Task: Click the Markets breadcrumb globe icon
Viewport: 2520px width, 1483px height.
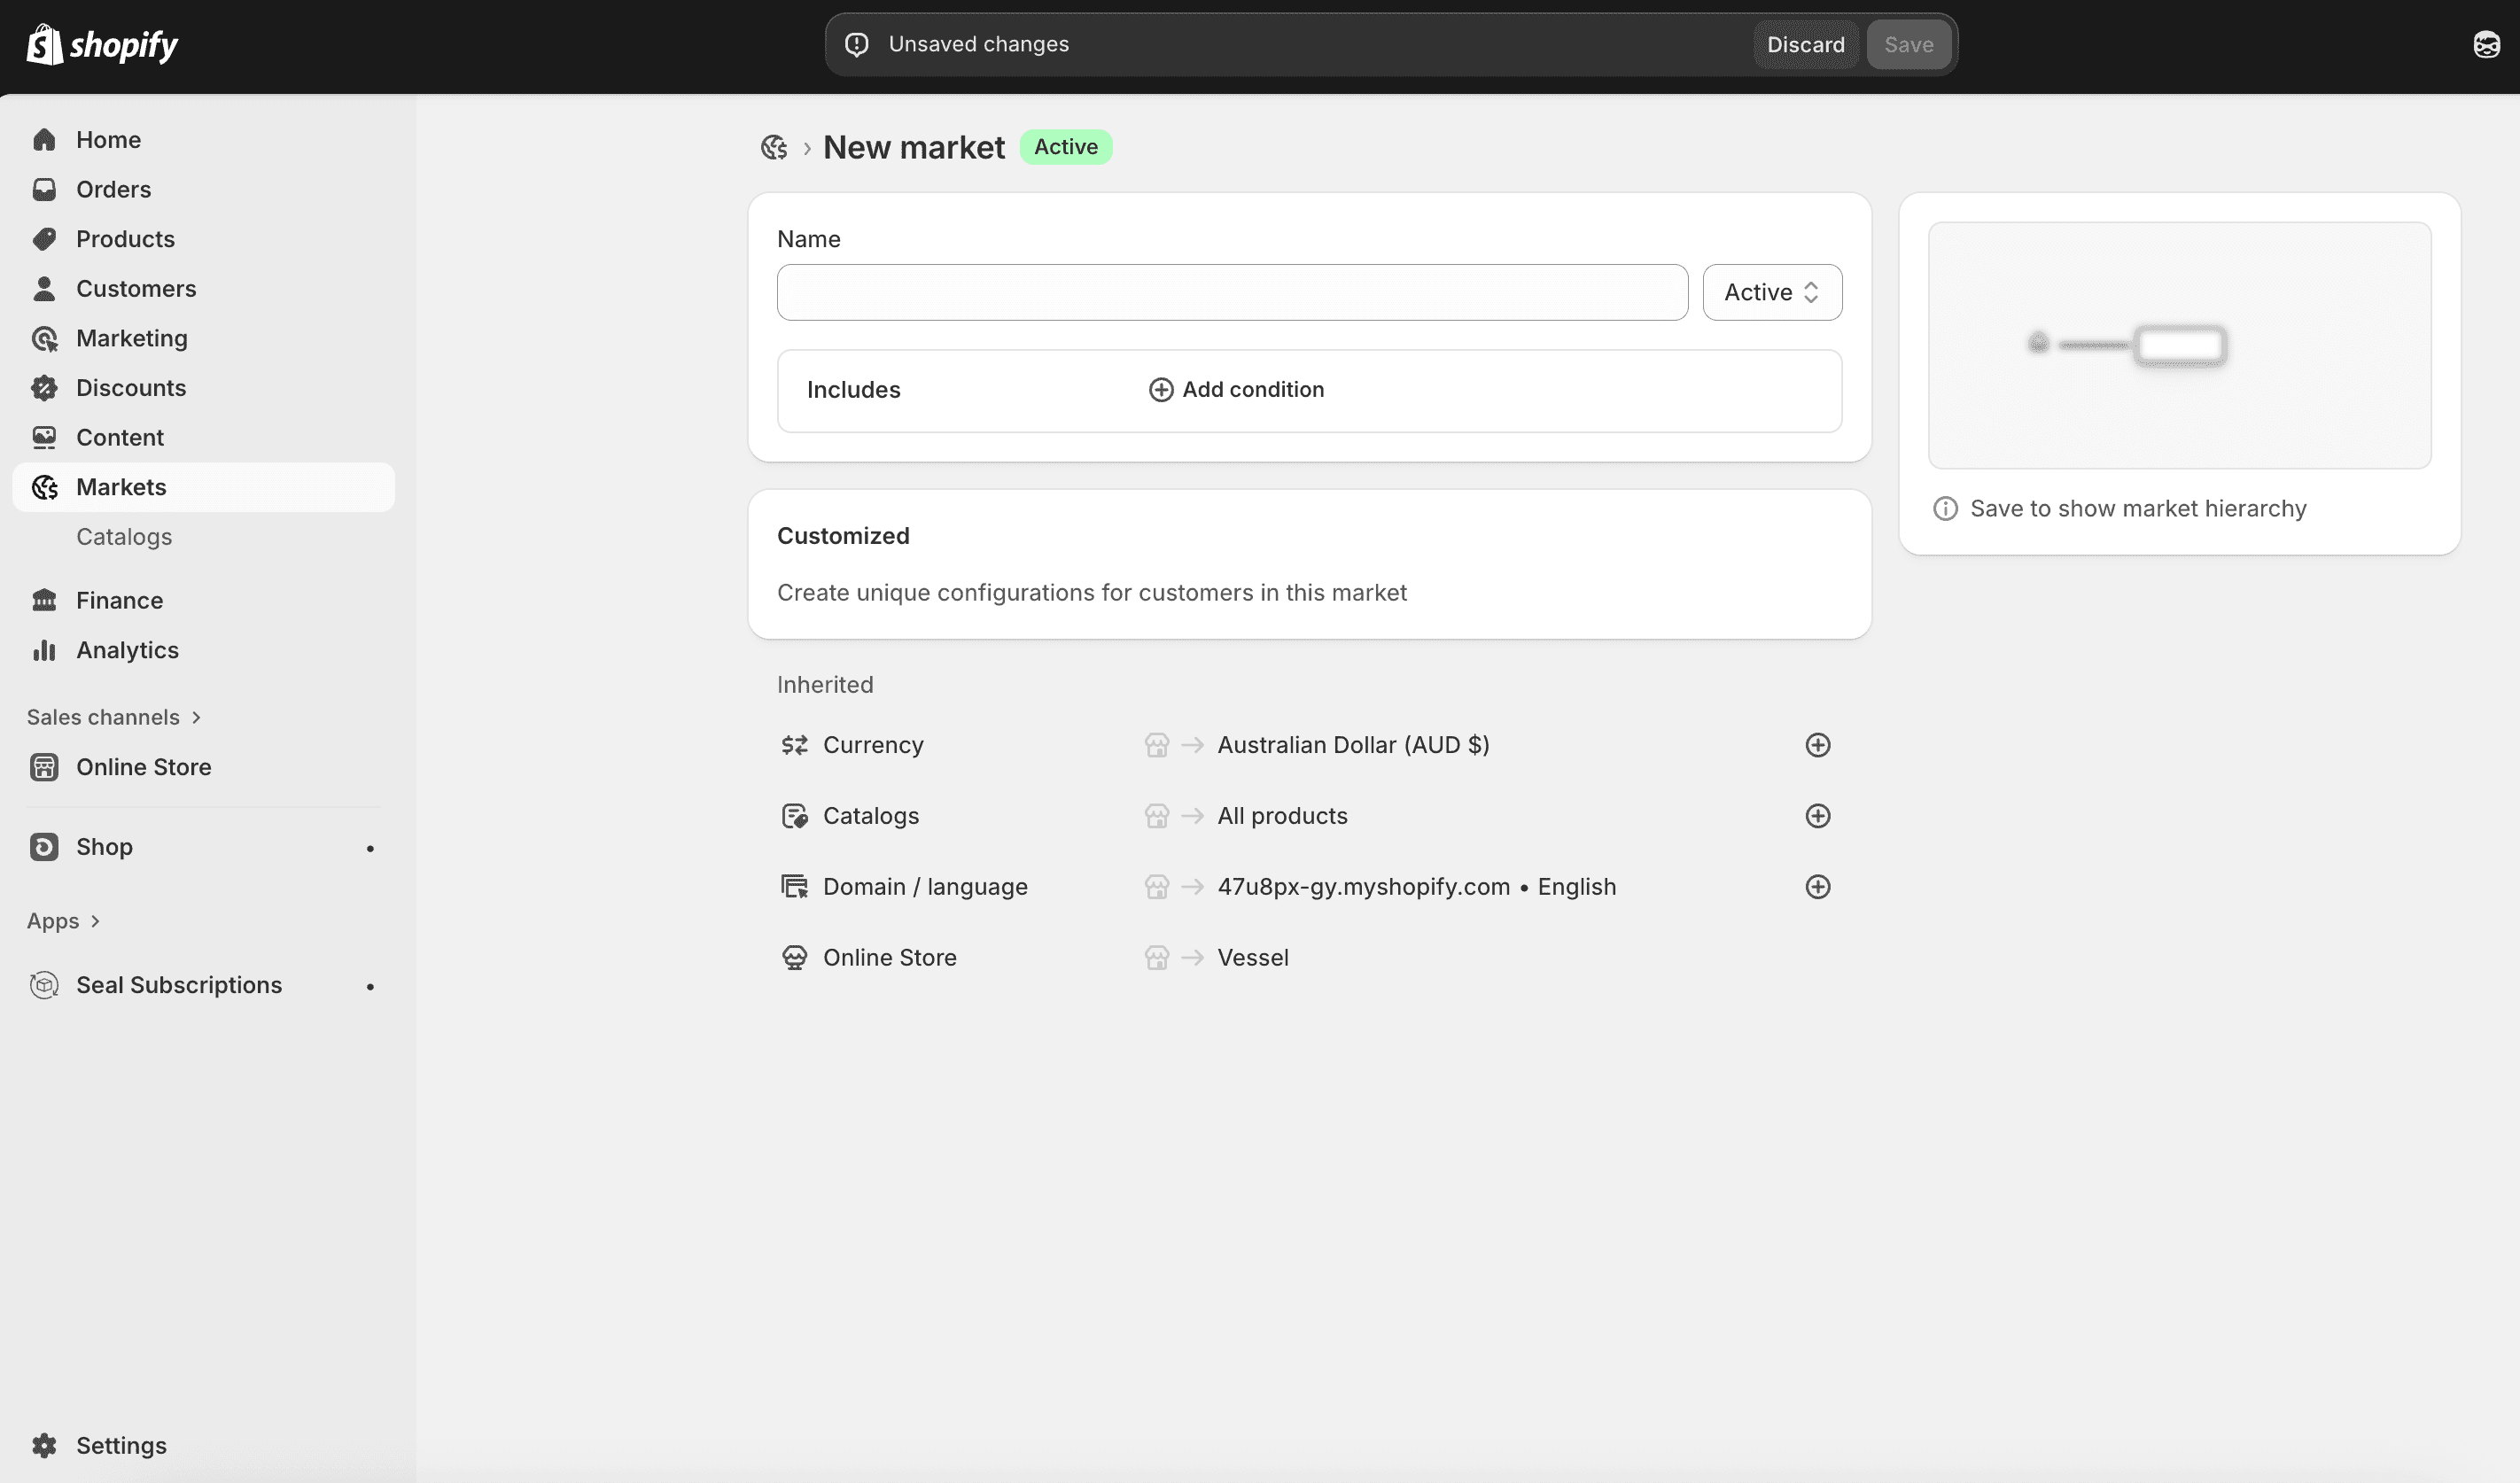Action: click(x=774, y=147)
